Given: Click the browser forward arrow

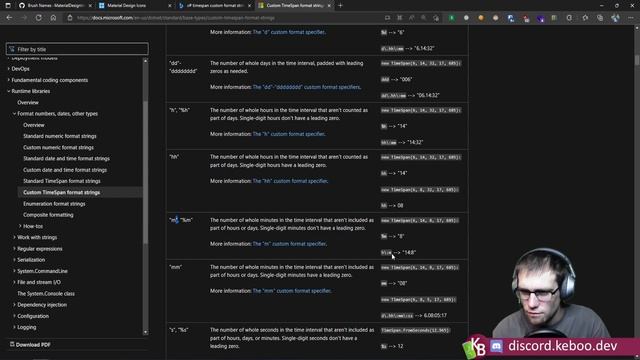Looking at the screenshot, I should (24, 18).
